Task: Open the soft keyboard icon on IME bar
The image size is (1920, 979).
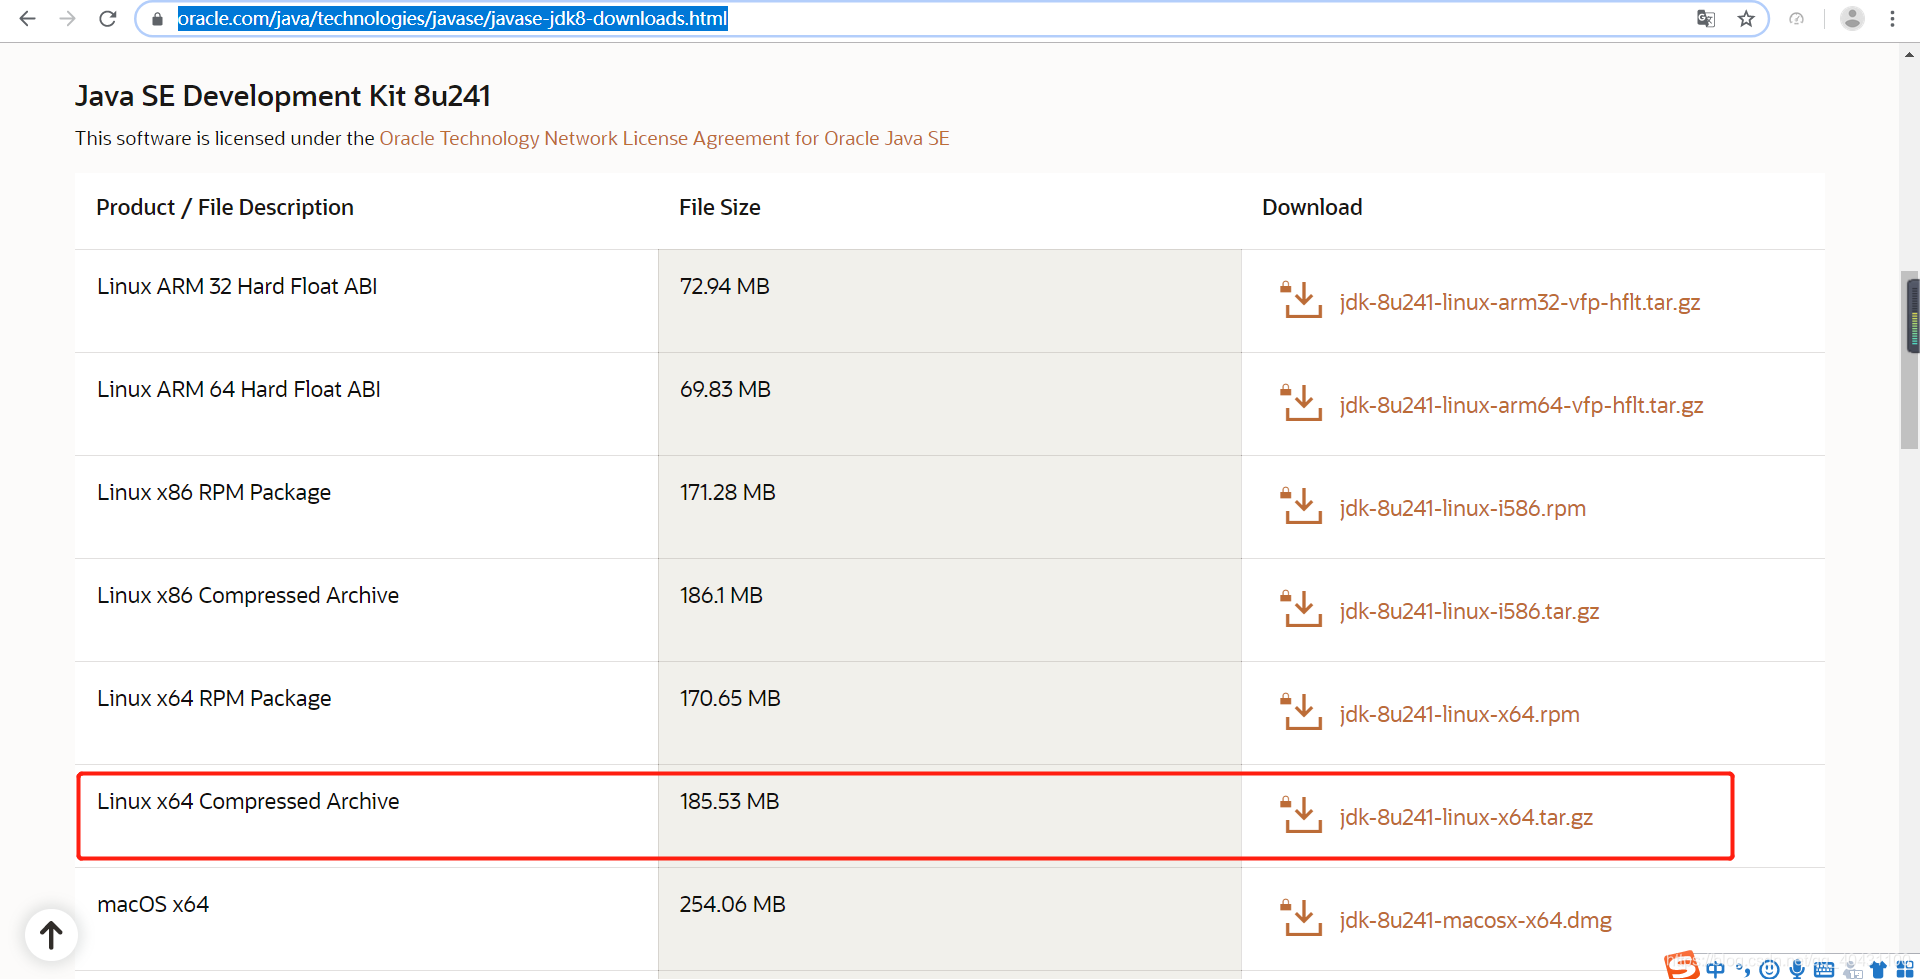Action: [x=1824, y=969]
